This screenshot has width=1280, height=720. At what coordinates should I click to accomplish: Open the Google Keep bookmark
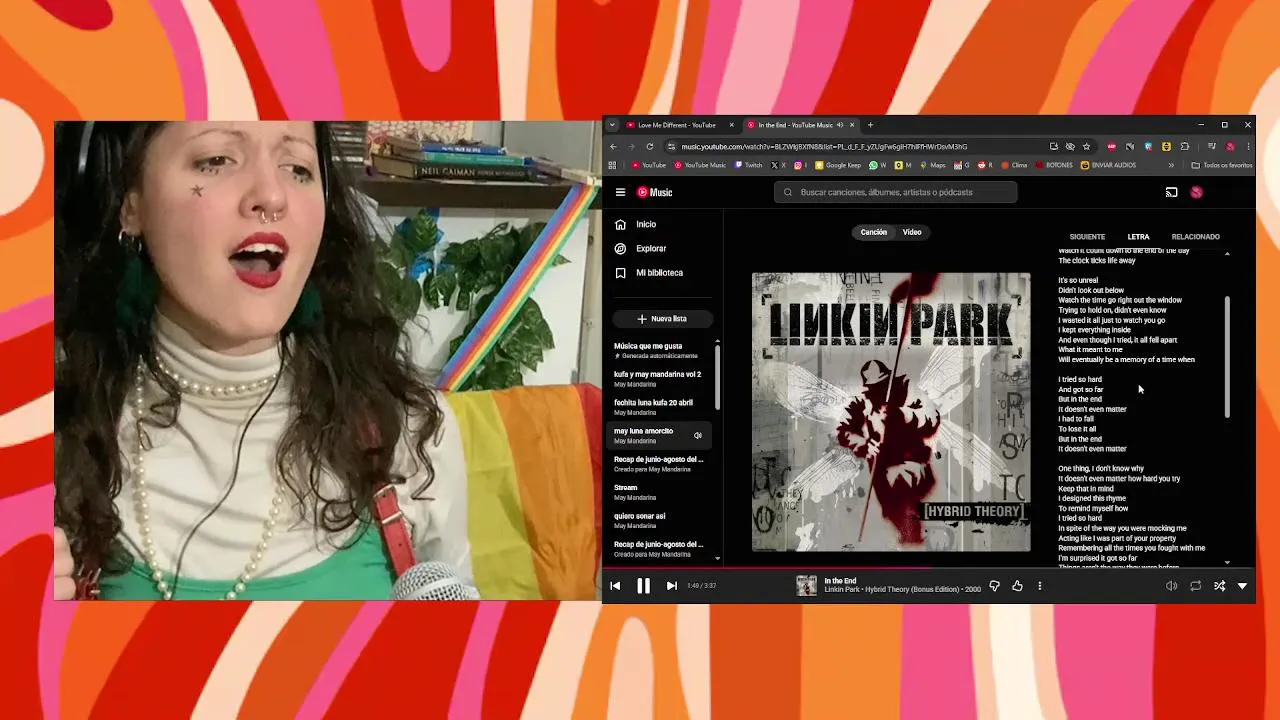838,165
